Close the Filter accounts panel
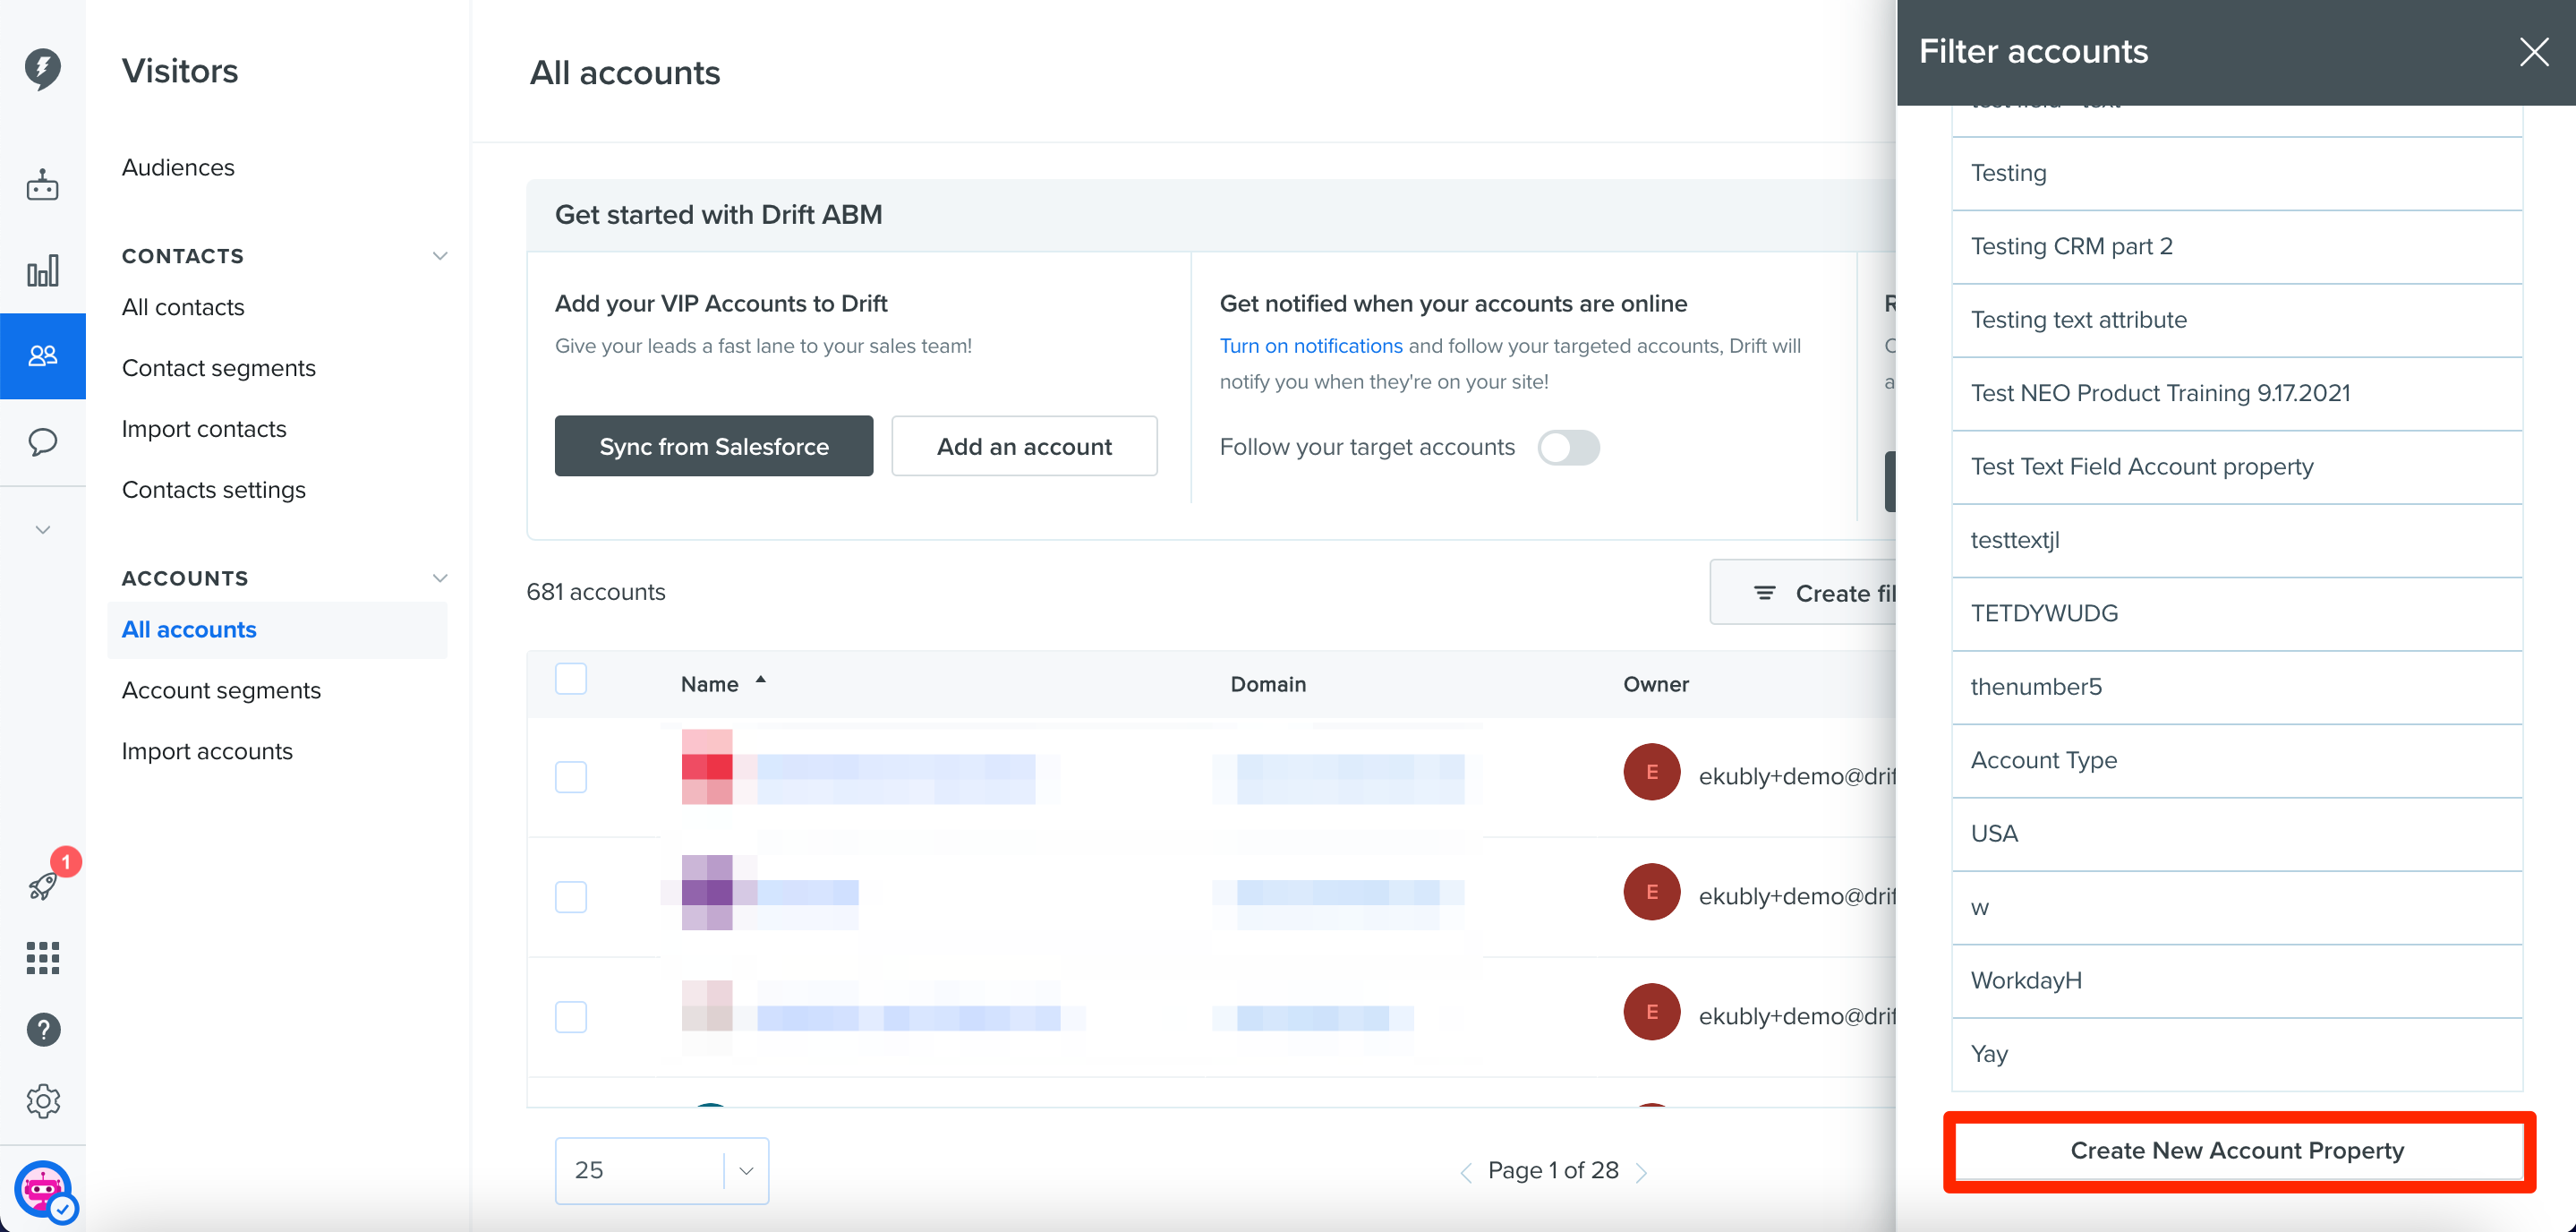 click(2533, 52)
